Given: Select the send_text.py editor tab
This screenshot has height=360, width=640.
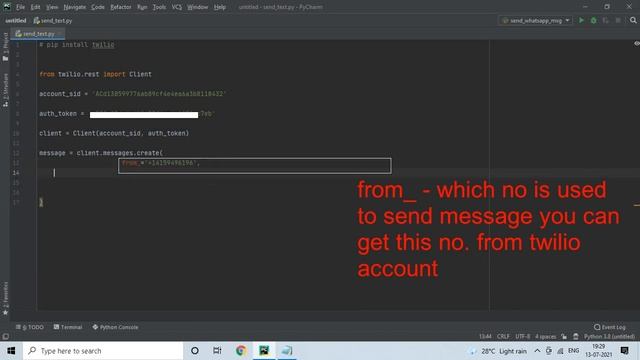Looking at the screenshot, I should [38, 33].
